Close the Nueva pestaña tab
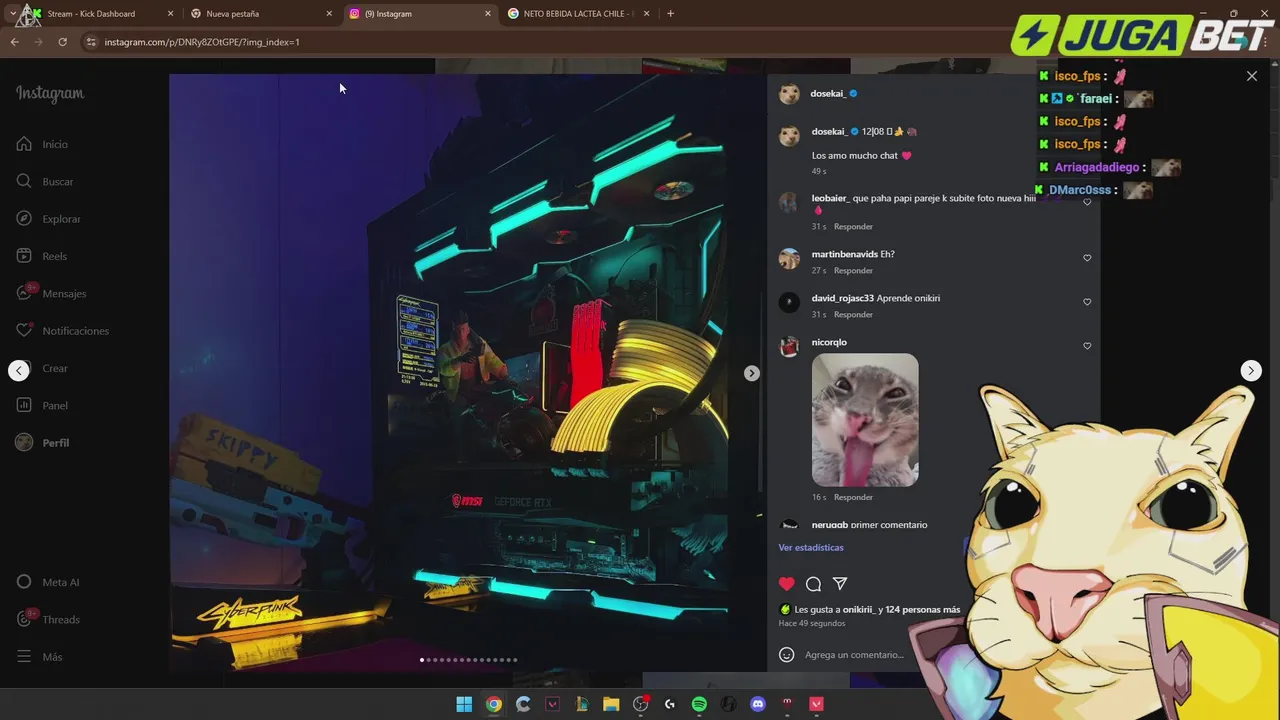 pos(329,14)
